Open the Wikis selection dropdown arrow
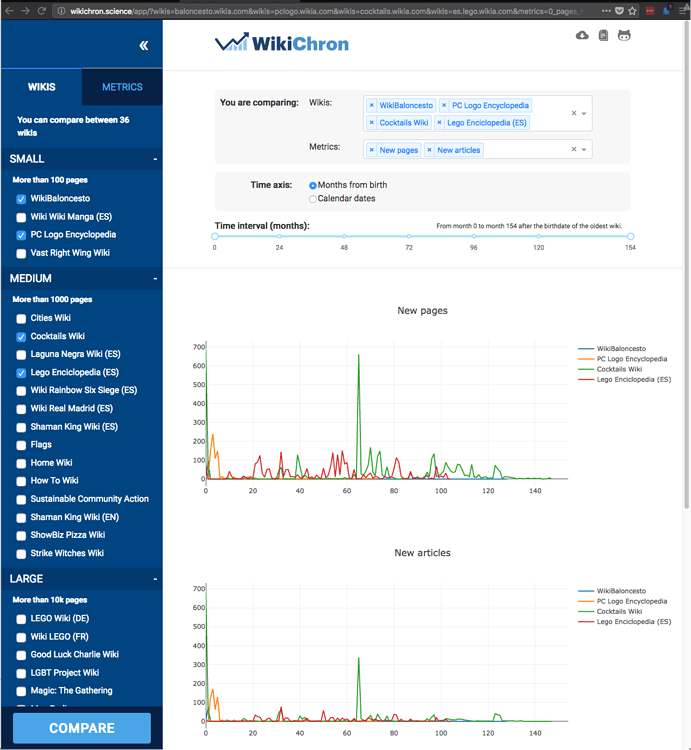This screenshot has height=750, width=691. tap(584, 114)
